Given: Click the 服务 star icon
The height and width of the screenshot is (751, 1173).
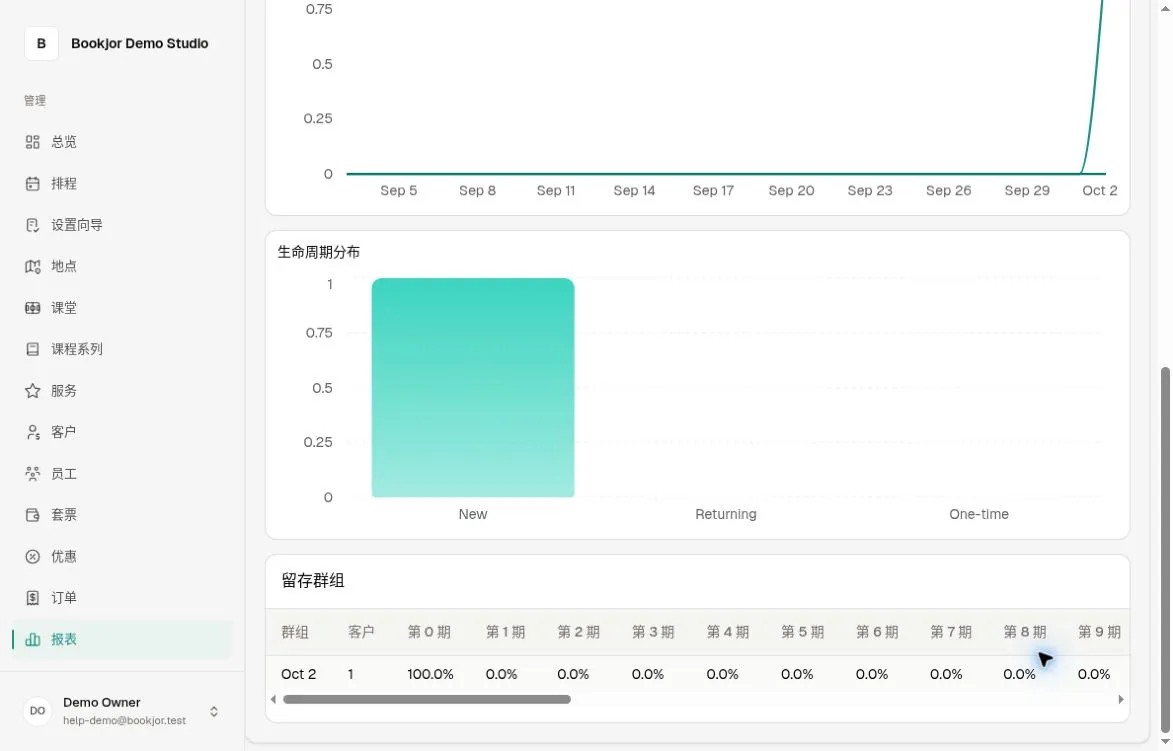Looking at the screenshot, I should click(x=32, y=390).
